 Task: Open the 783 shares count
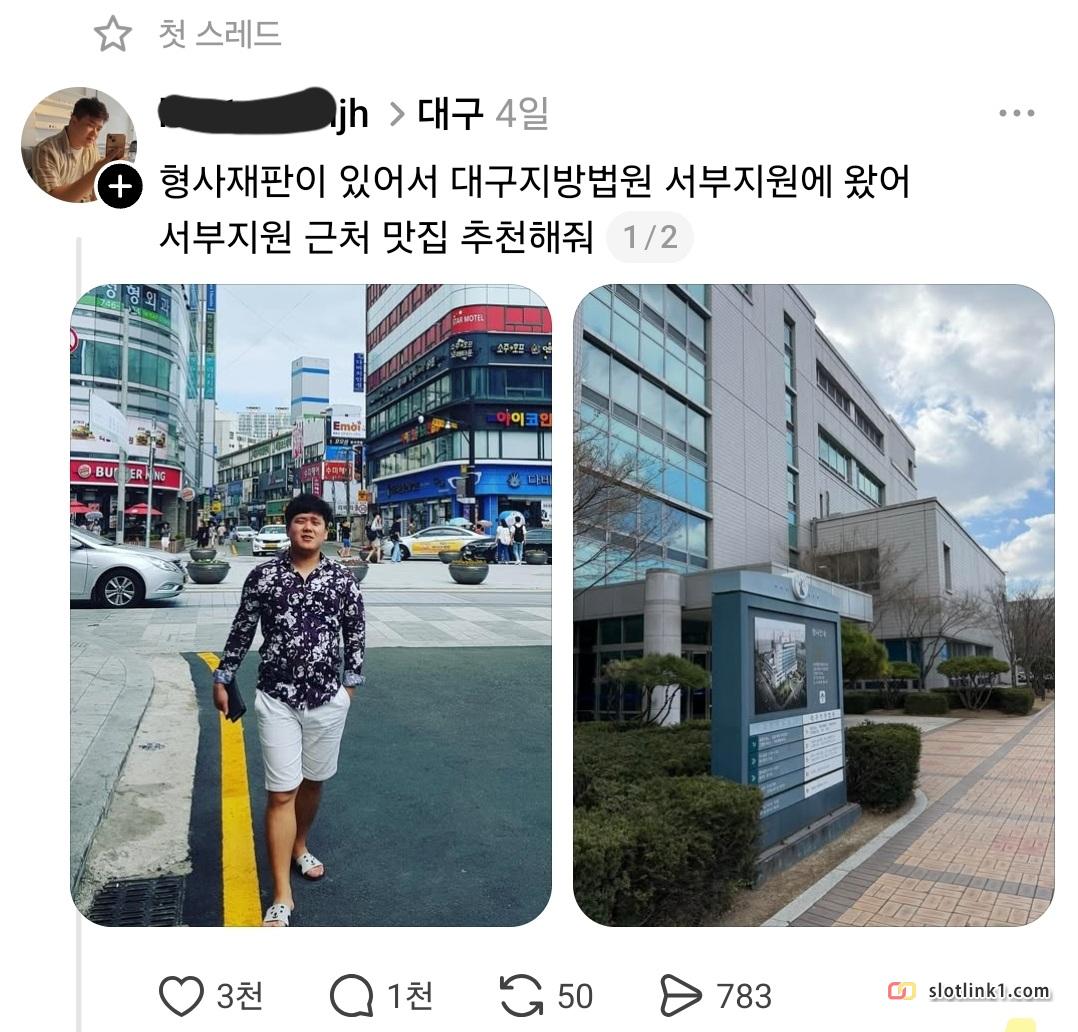click(744, 996)
